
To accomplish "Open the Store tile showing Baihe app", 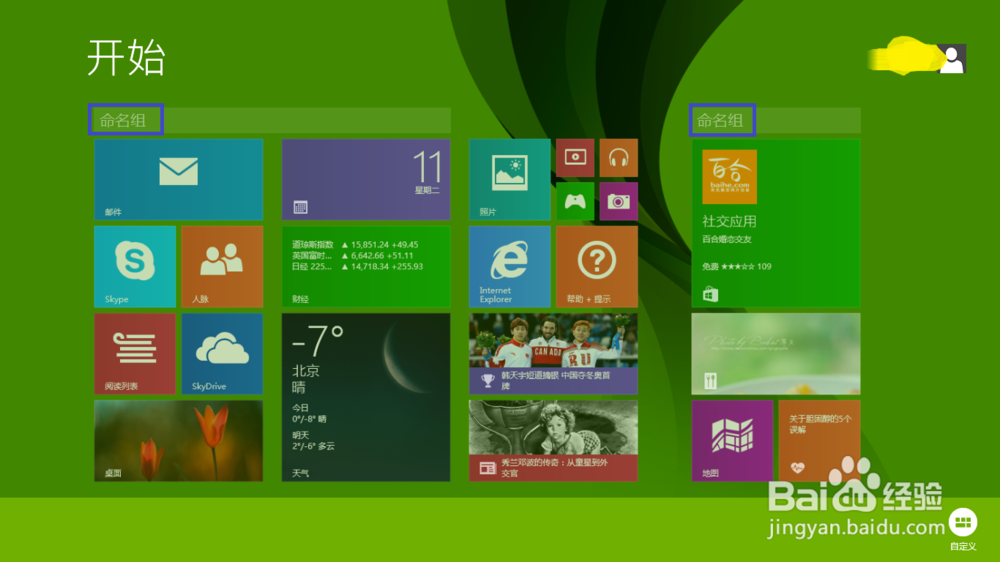I will (776, 223).
